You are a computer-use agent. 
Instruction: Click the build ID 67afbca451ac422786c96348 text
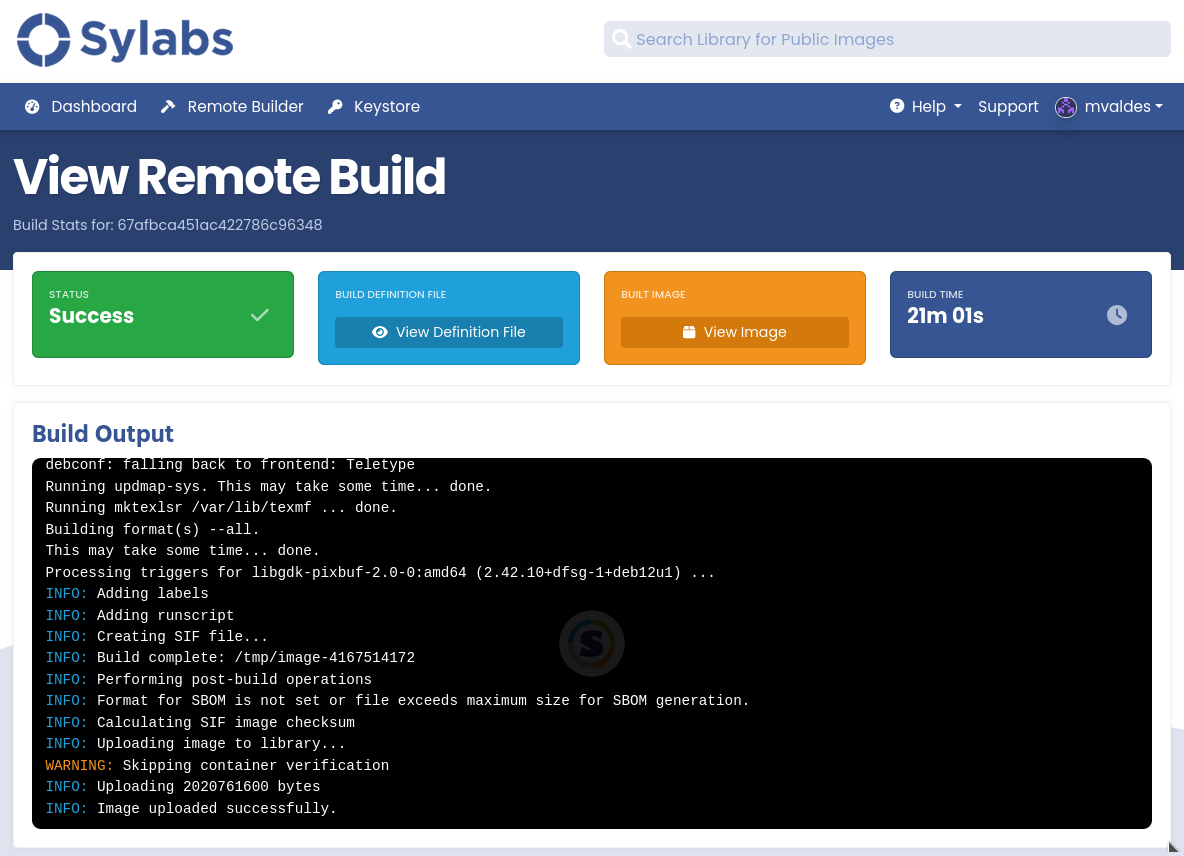pyautogui.click(x=220, y=225)
